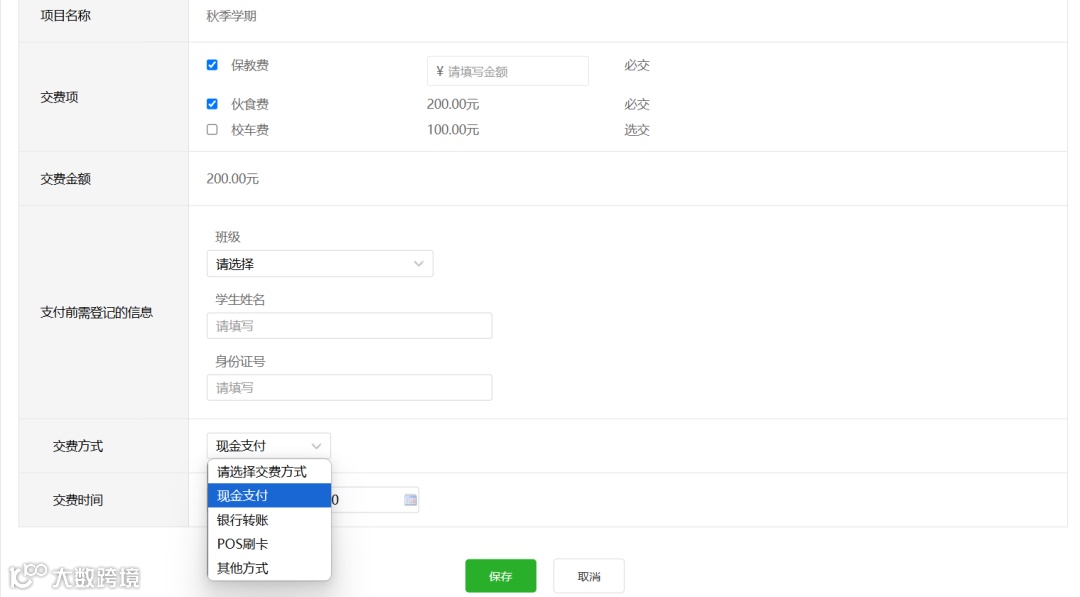
Task: Click the 取消 button
Action: click(x=589, y=576)
